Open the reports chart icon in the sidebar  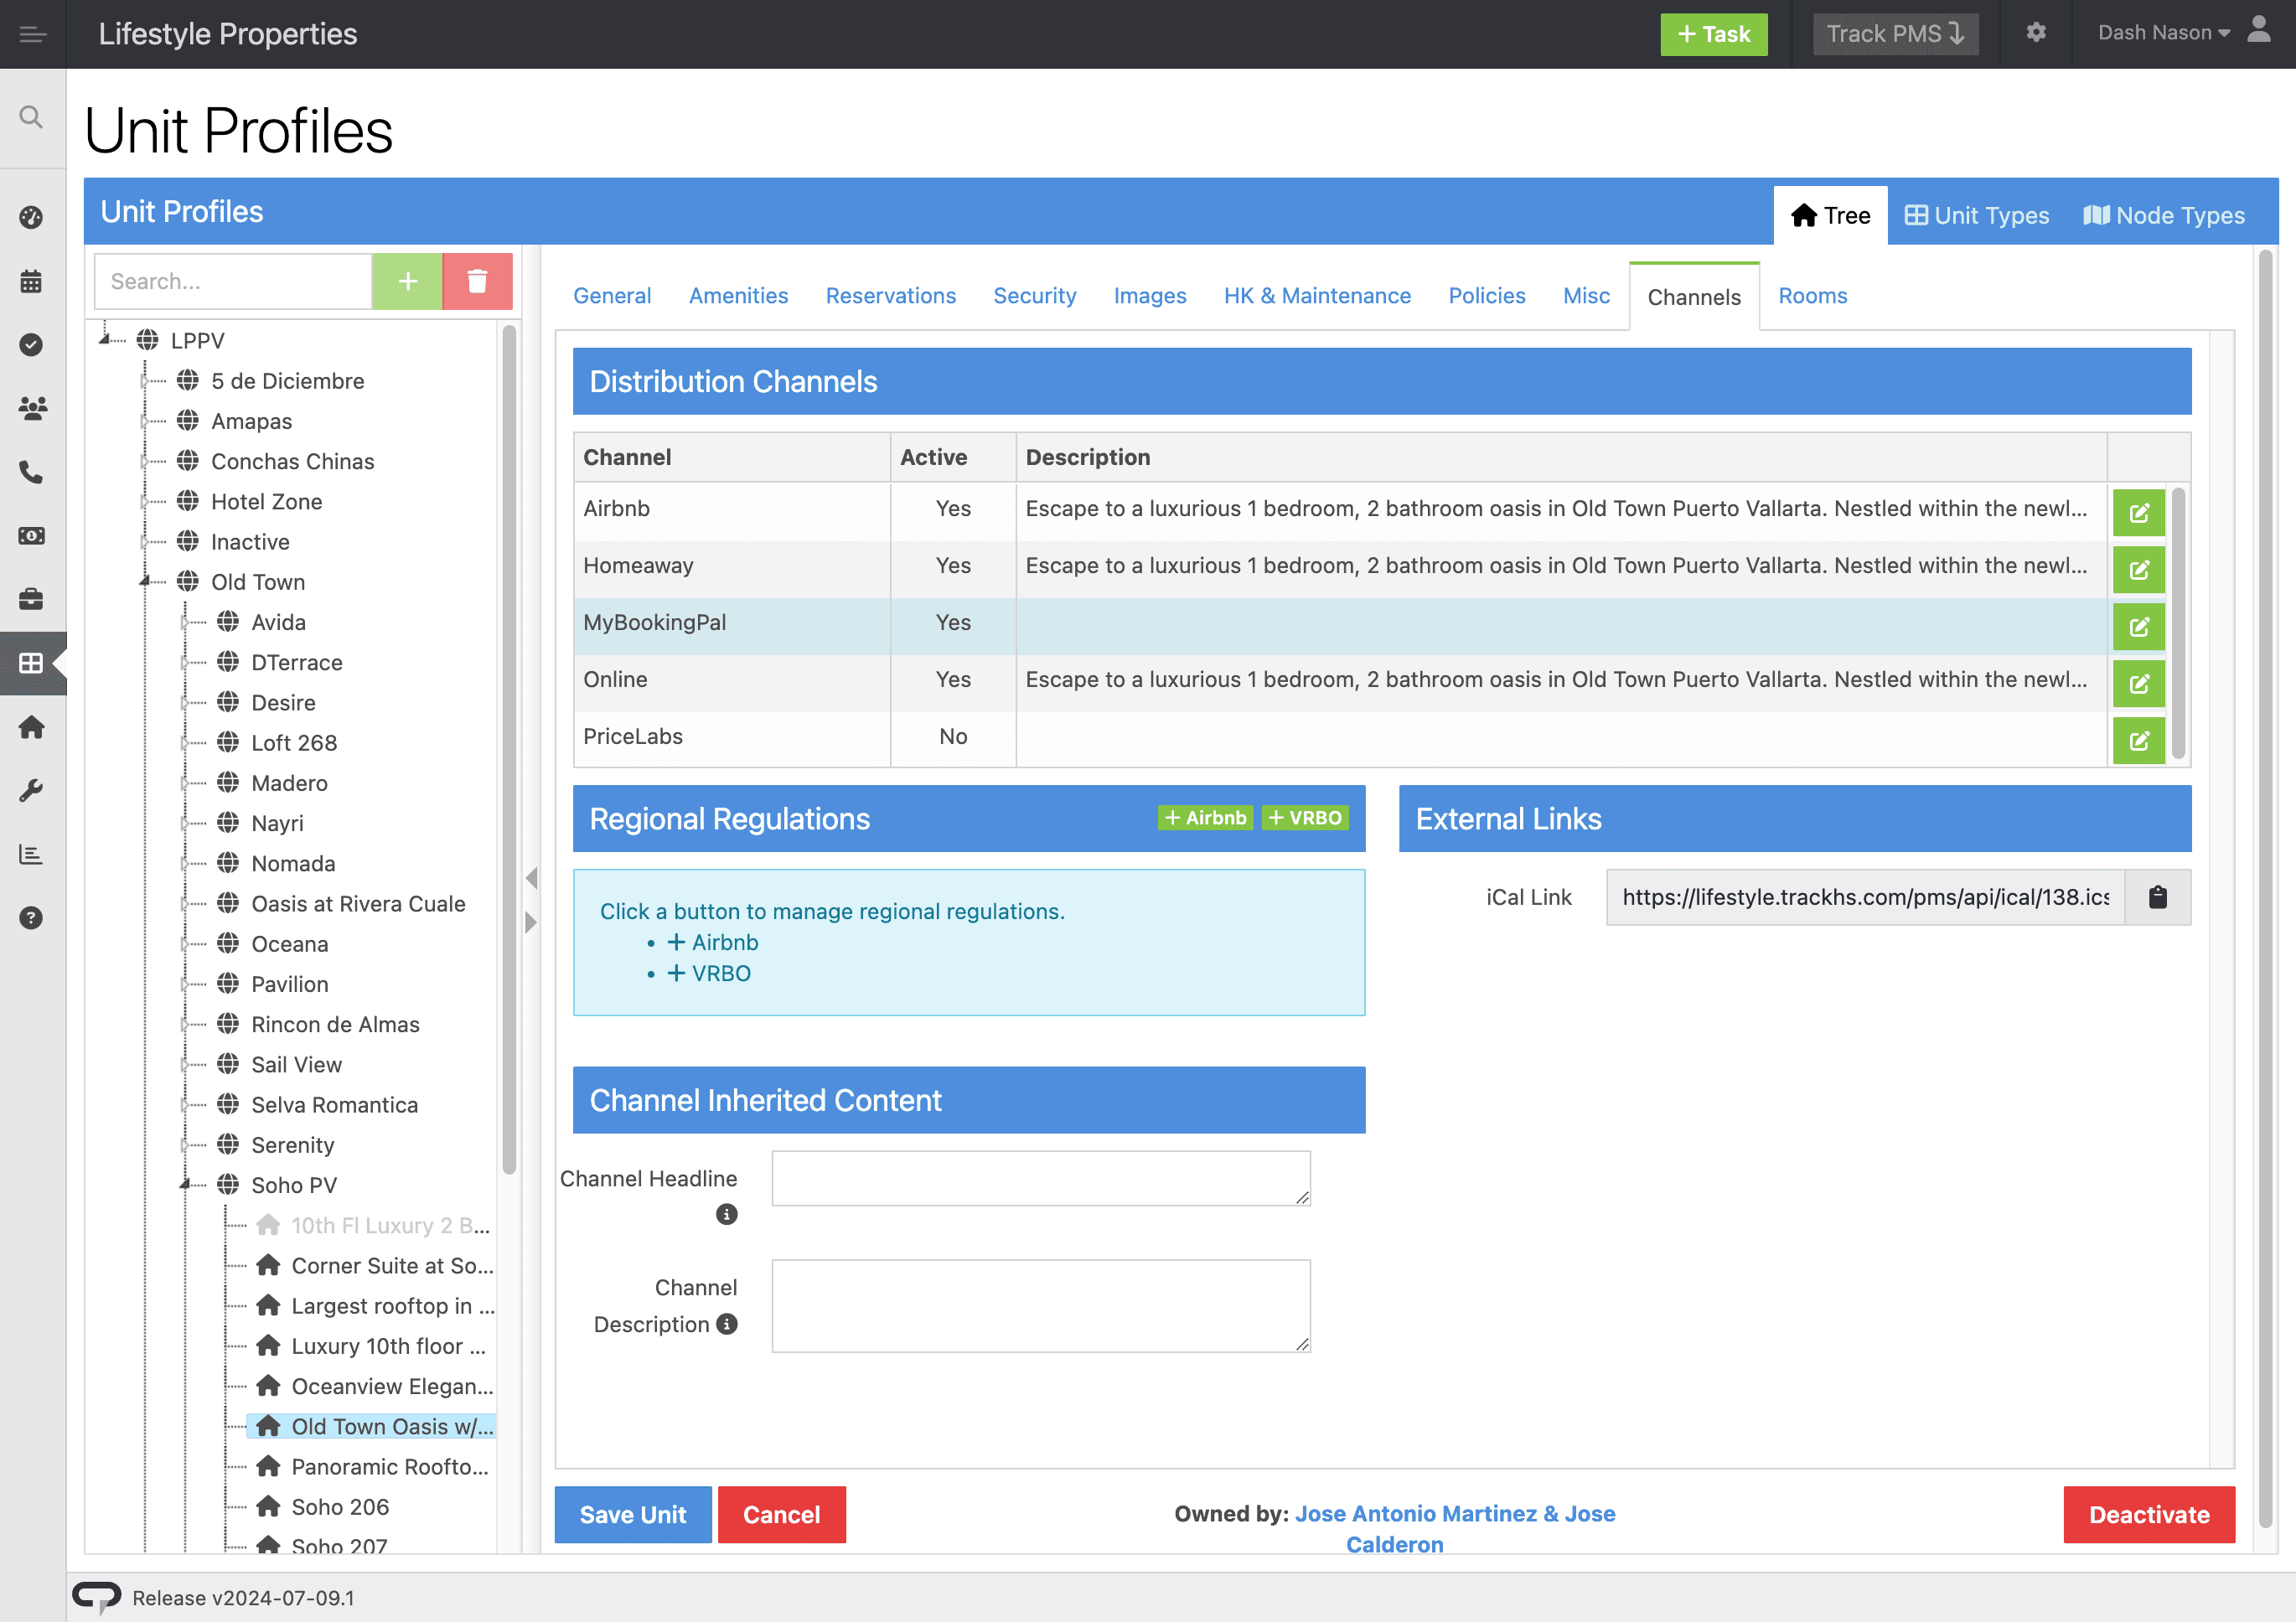point(31,854)
